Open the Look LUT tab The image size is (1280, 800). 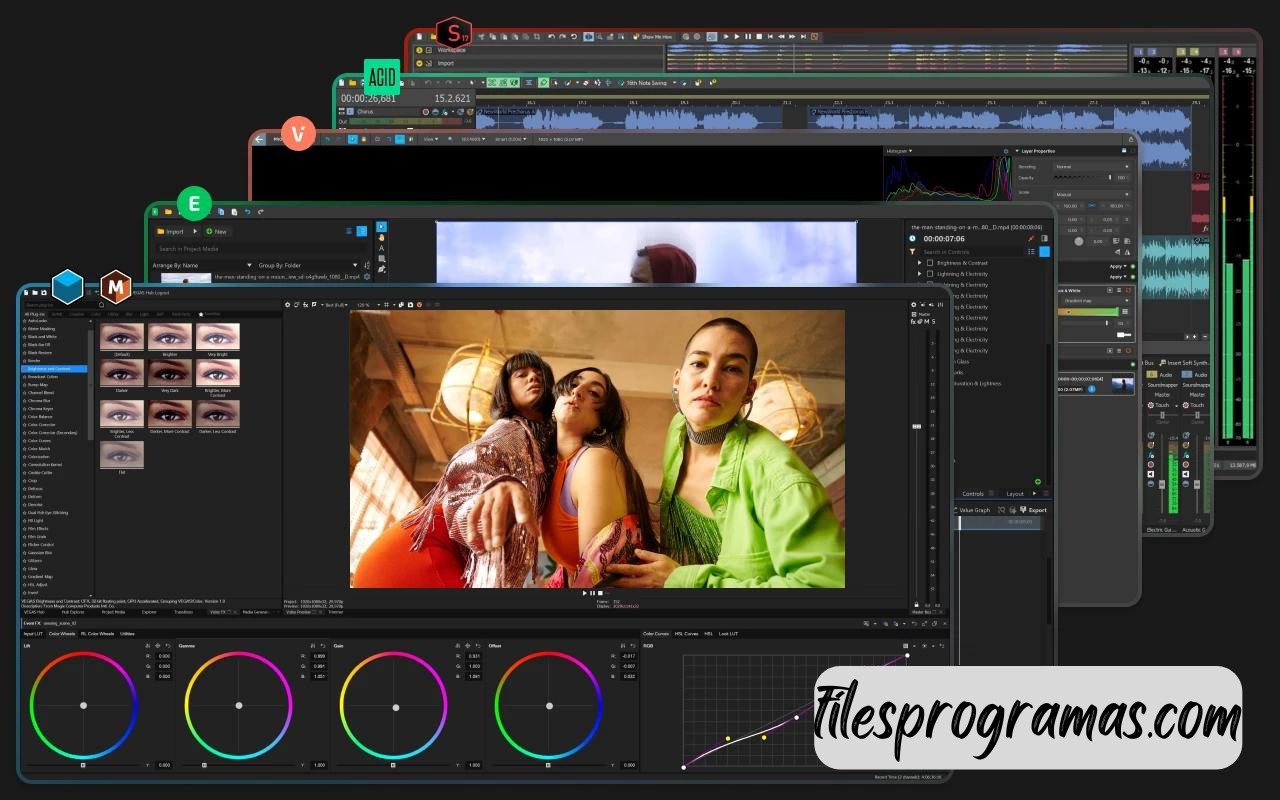728,634
